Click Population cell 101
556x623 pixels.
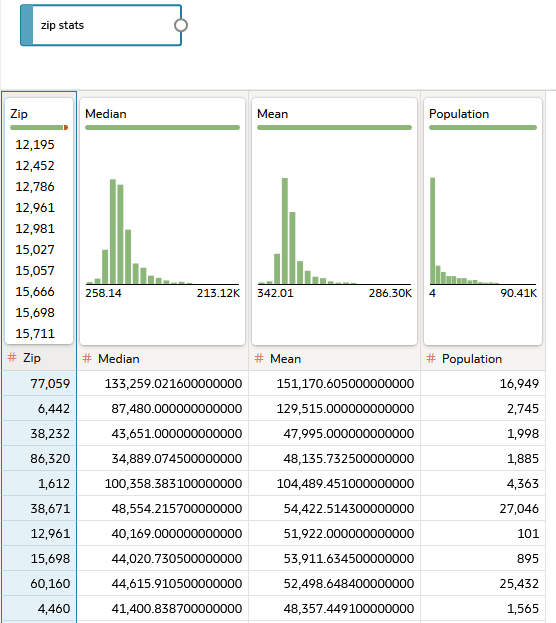pos(483,534)
